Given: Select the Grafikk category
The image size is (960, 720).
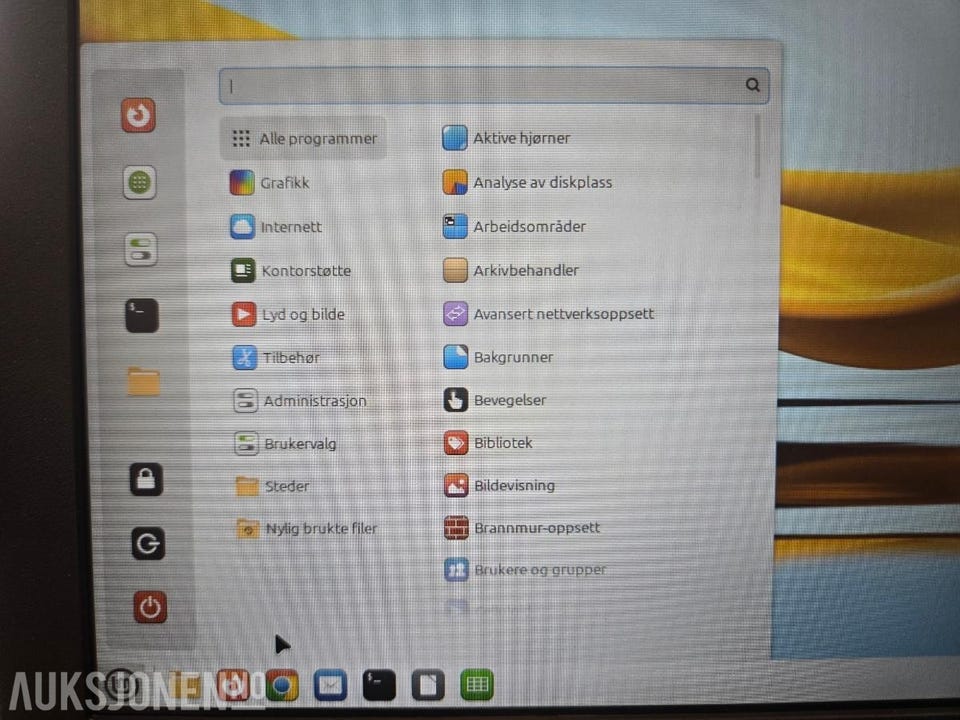Looking at the screenshot, I should (x=270, y=182).
